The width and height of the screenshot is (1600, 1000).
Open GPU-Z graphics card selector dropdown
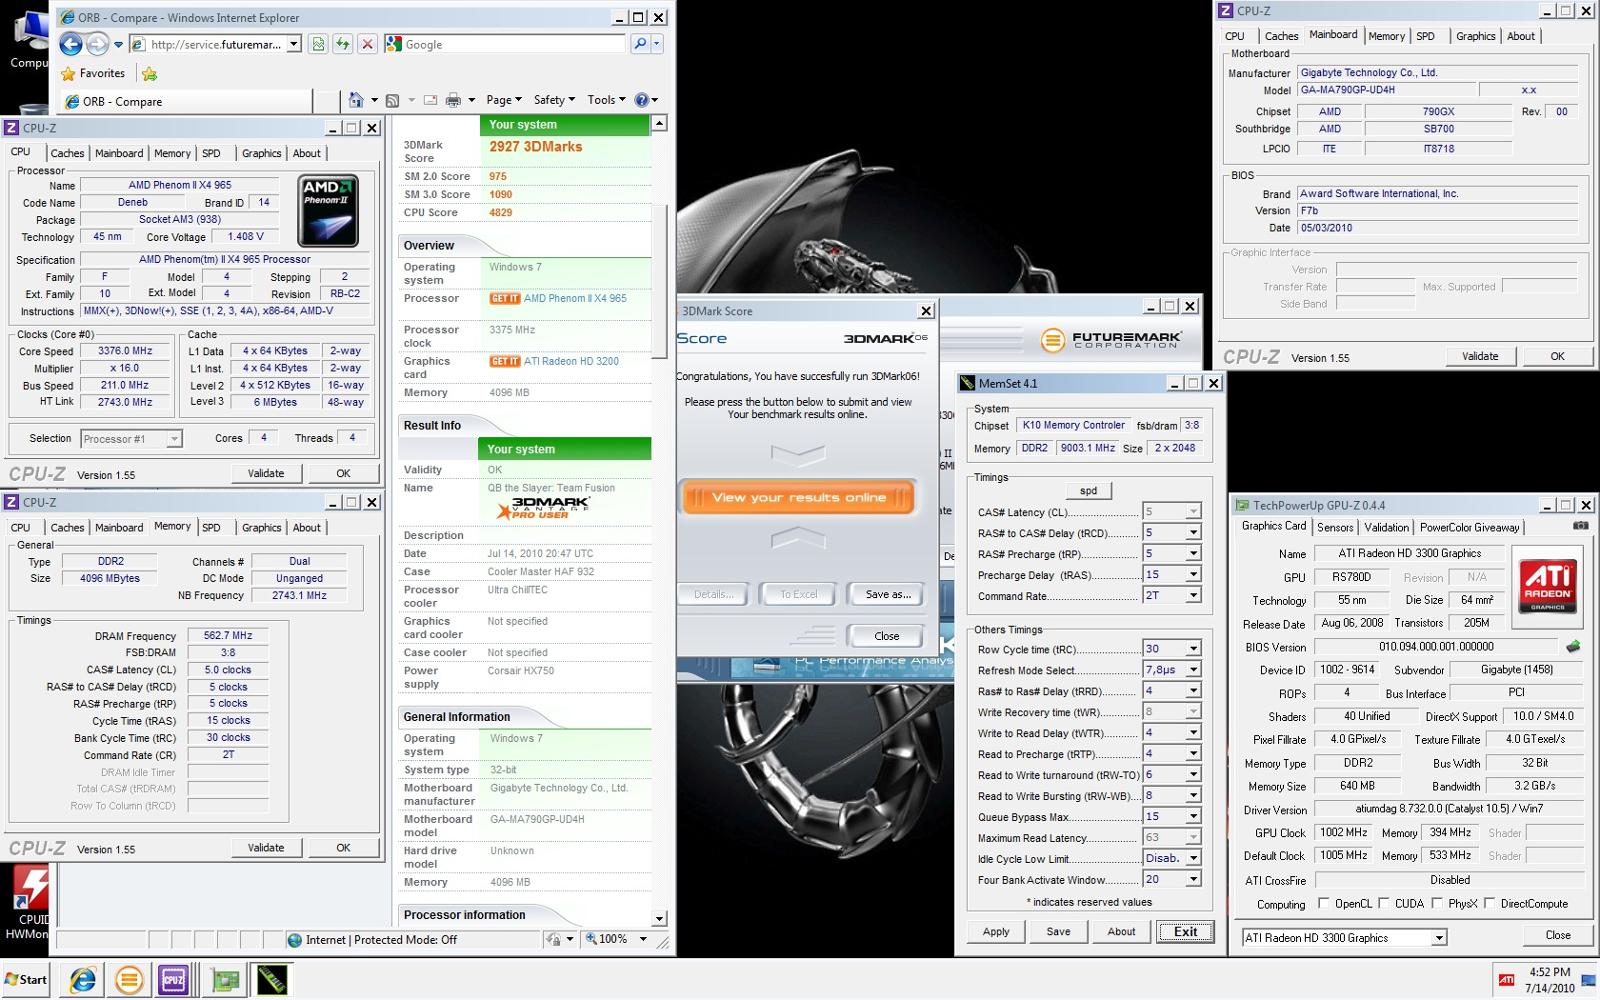(1439, 938)
